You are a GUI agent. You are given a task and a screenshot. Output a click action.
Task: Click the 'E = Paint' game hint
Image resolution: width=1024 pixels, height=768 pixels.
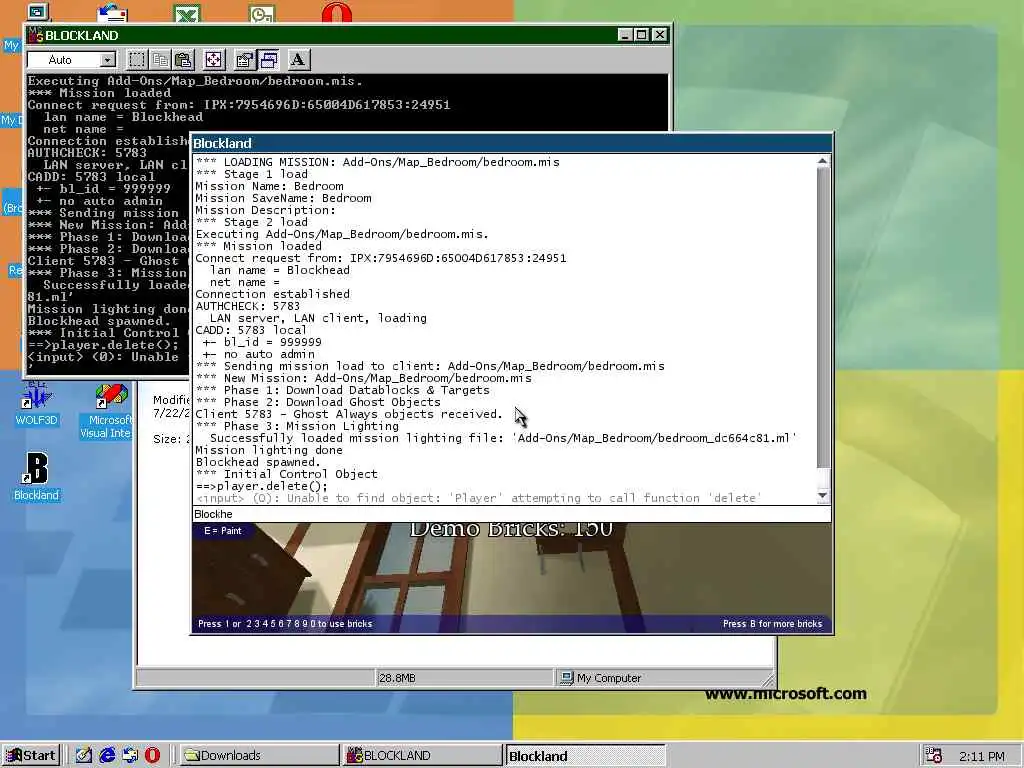[223, 531]
